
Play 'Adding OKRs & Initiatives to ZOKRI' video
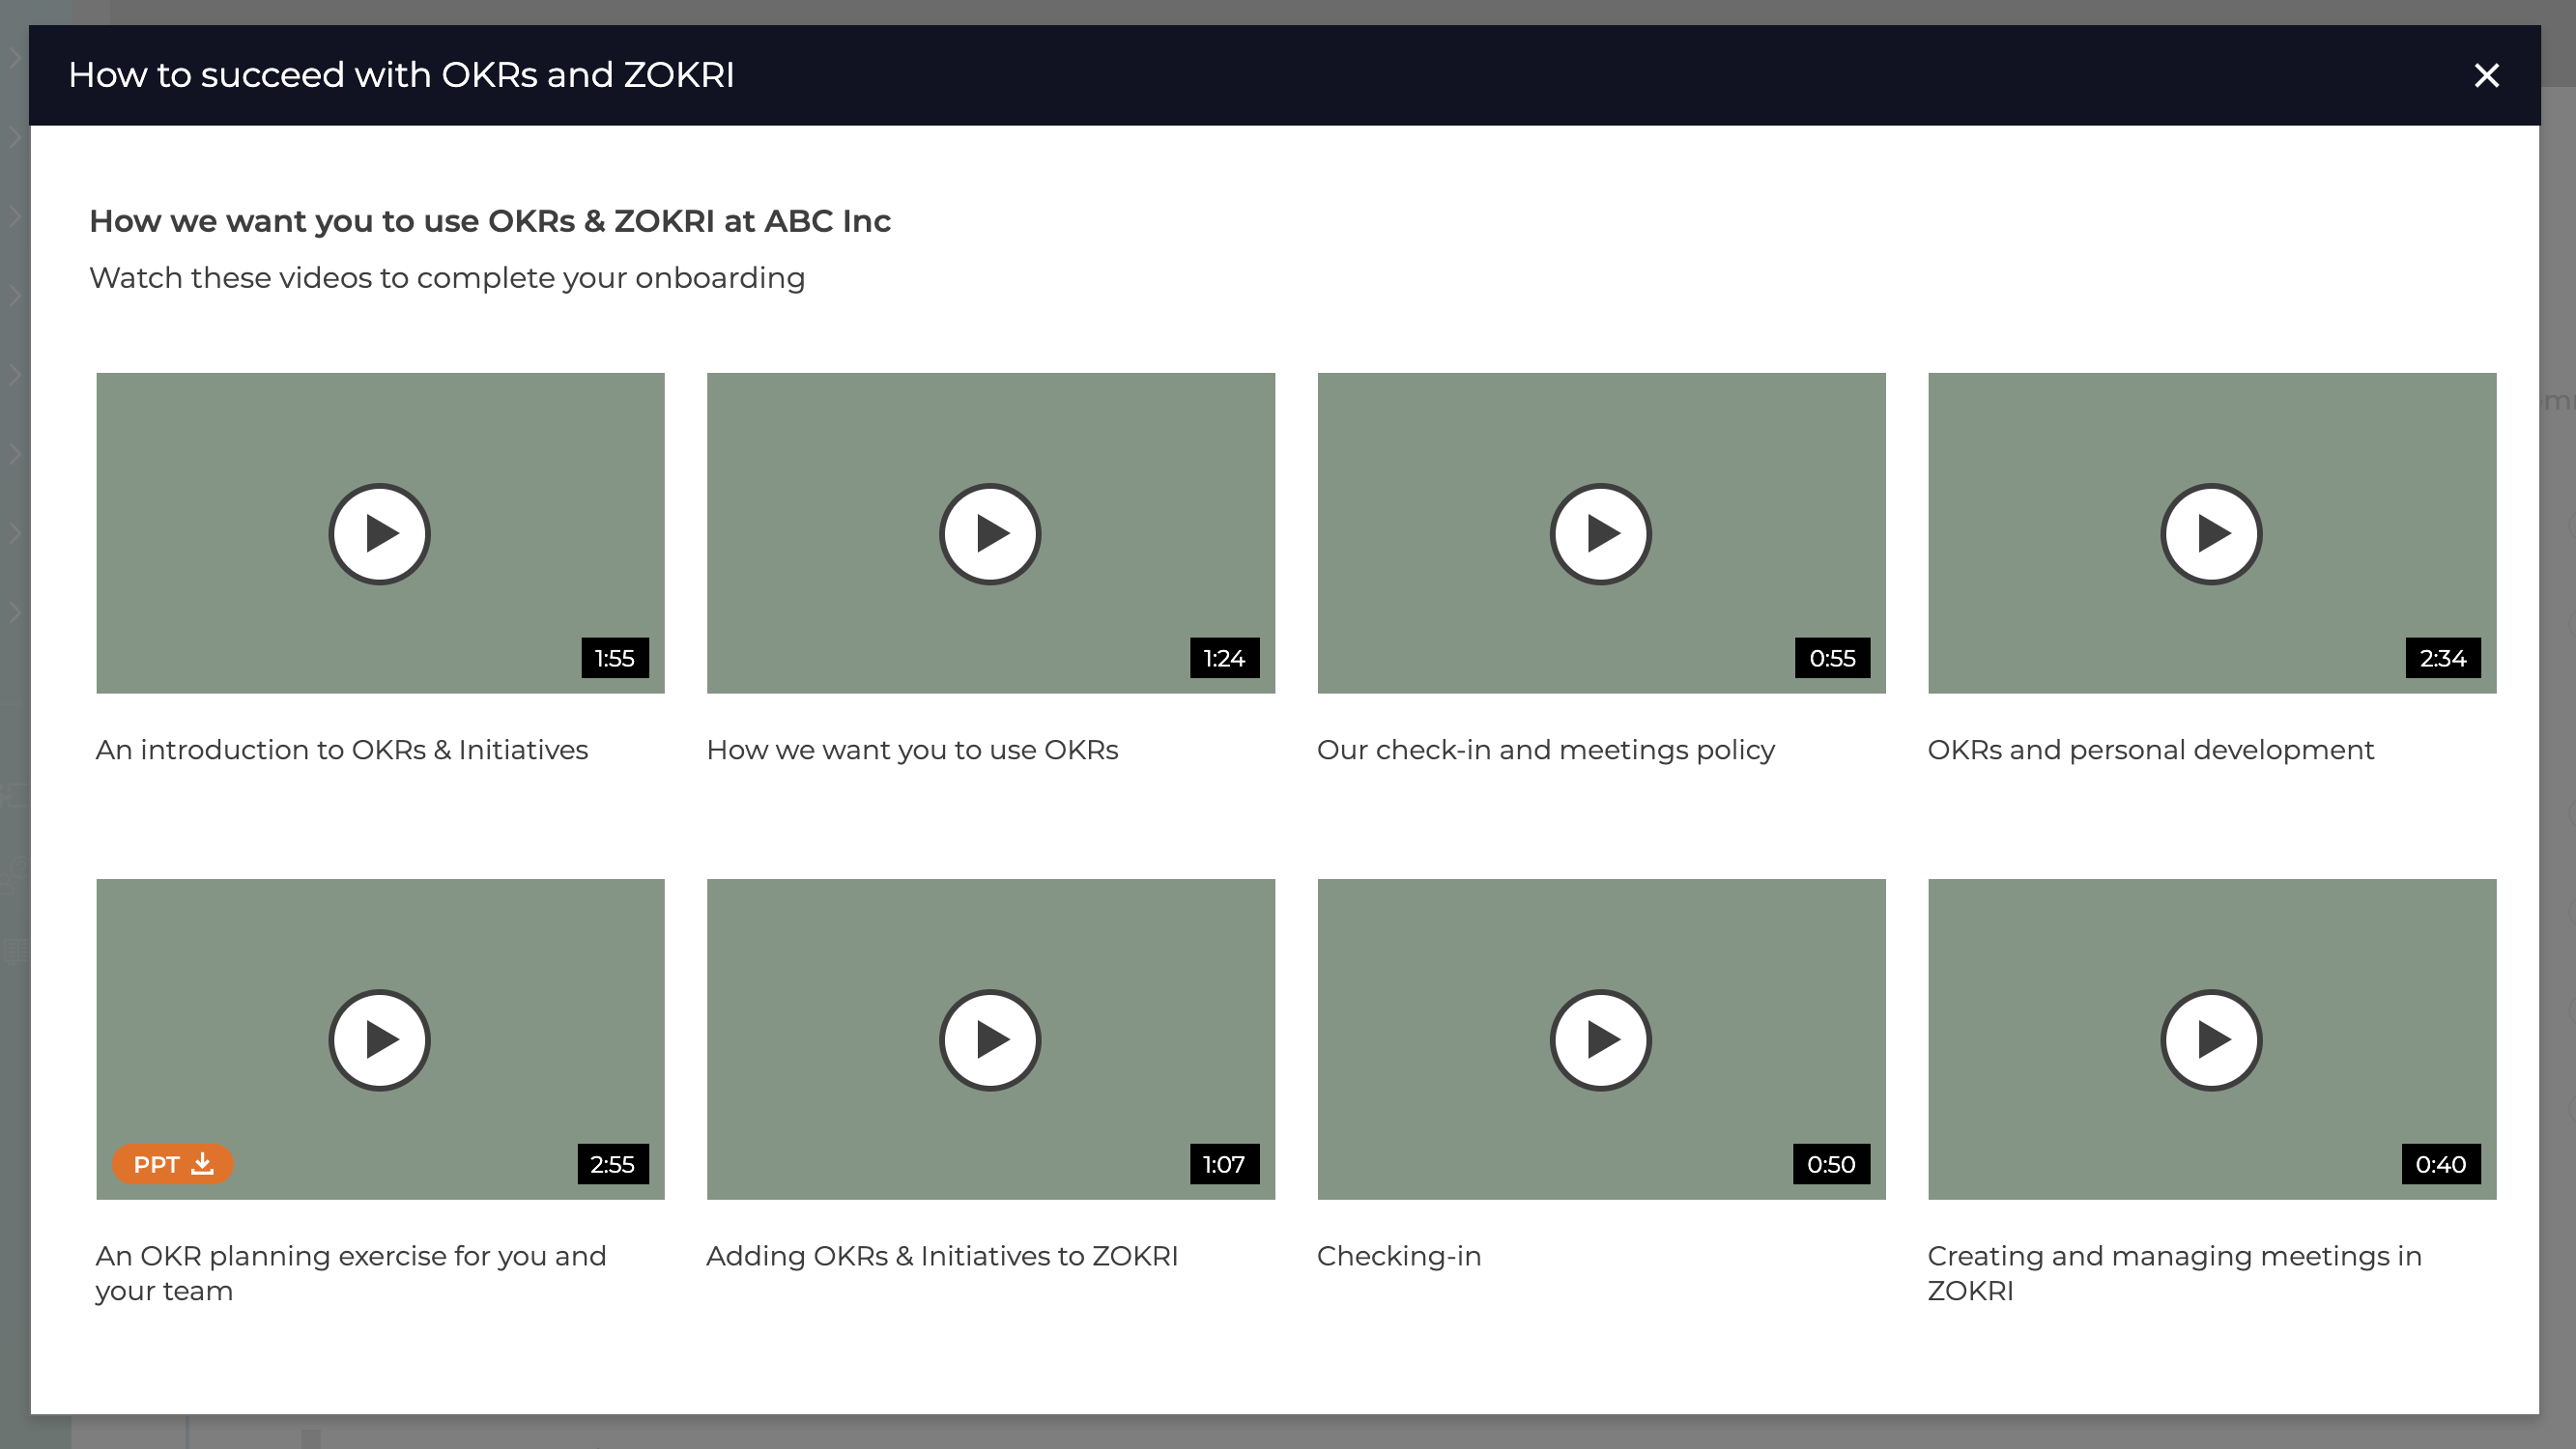(x=990, y=1040)
